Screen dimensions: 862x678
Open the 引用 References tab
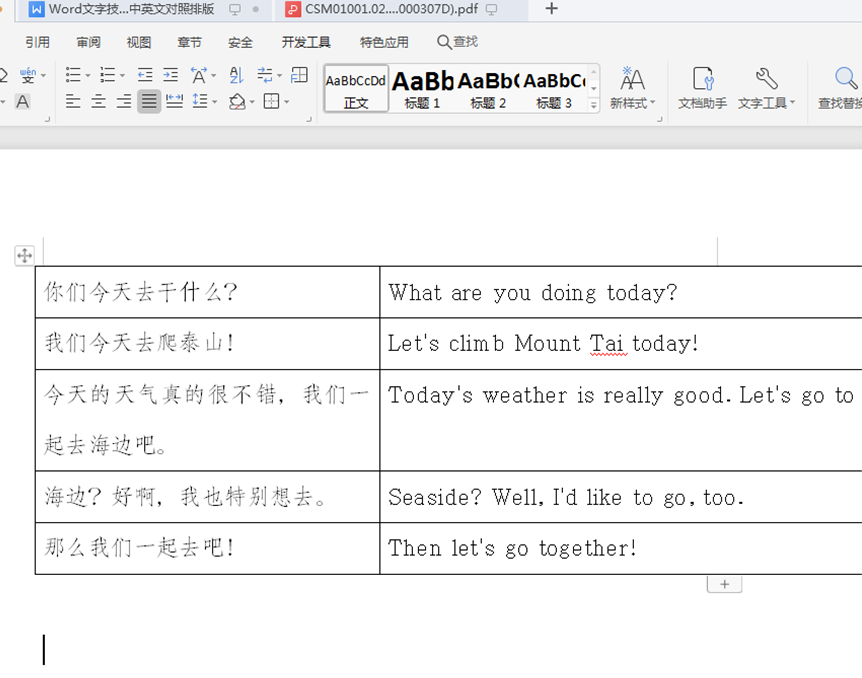pyautogui.click(x=37, y=42)
